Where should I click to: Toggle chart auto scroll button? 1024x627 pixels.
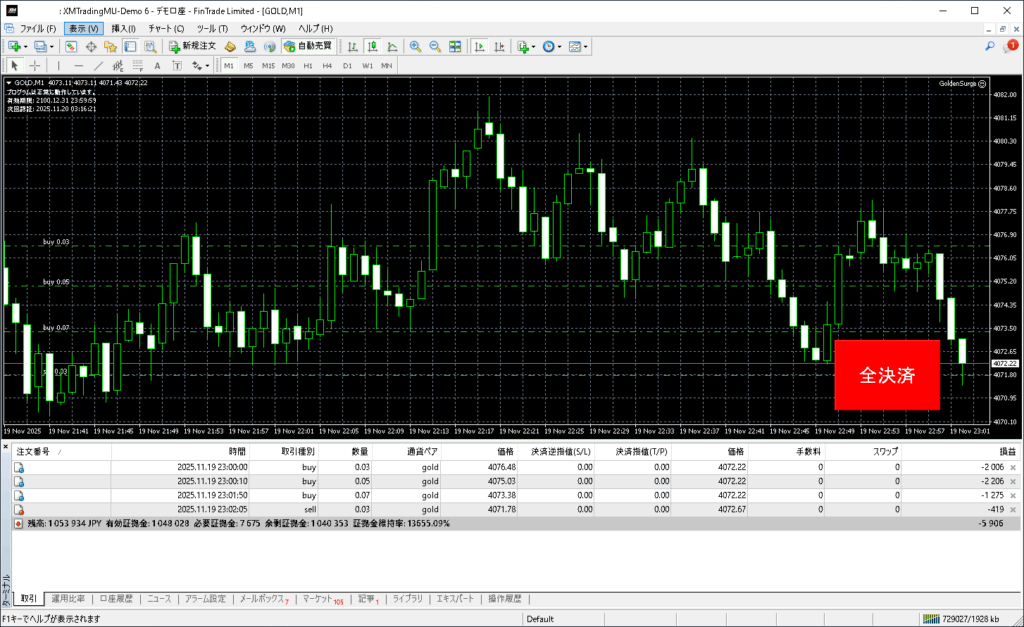point(479,46)
